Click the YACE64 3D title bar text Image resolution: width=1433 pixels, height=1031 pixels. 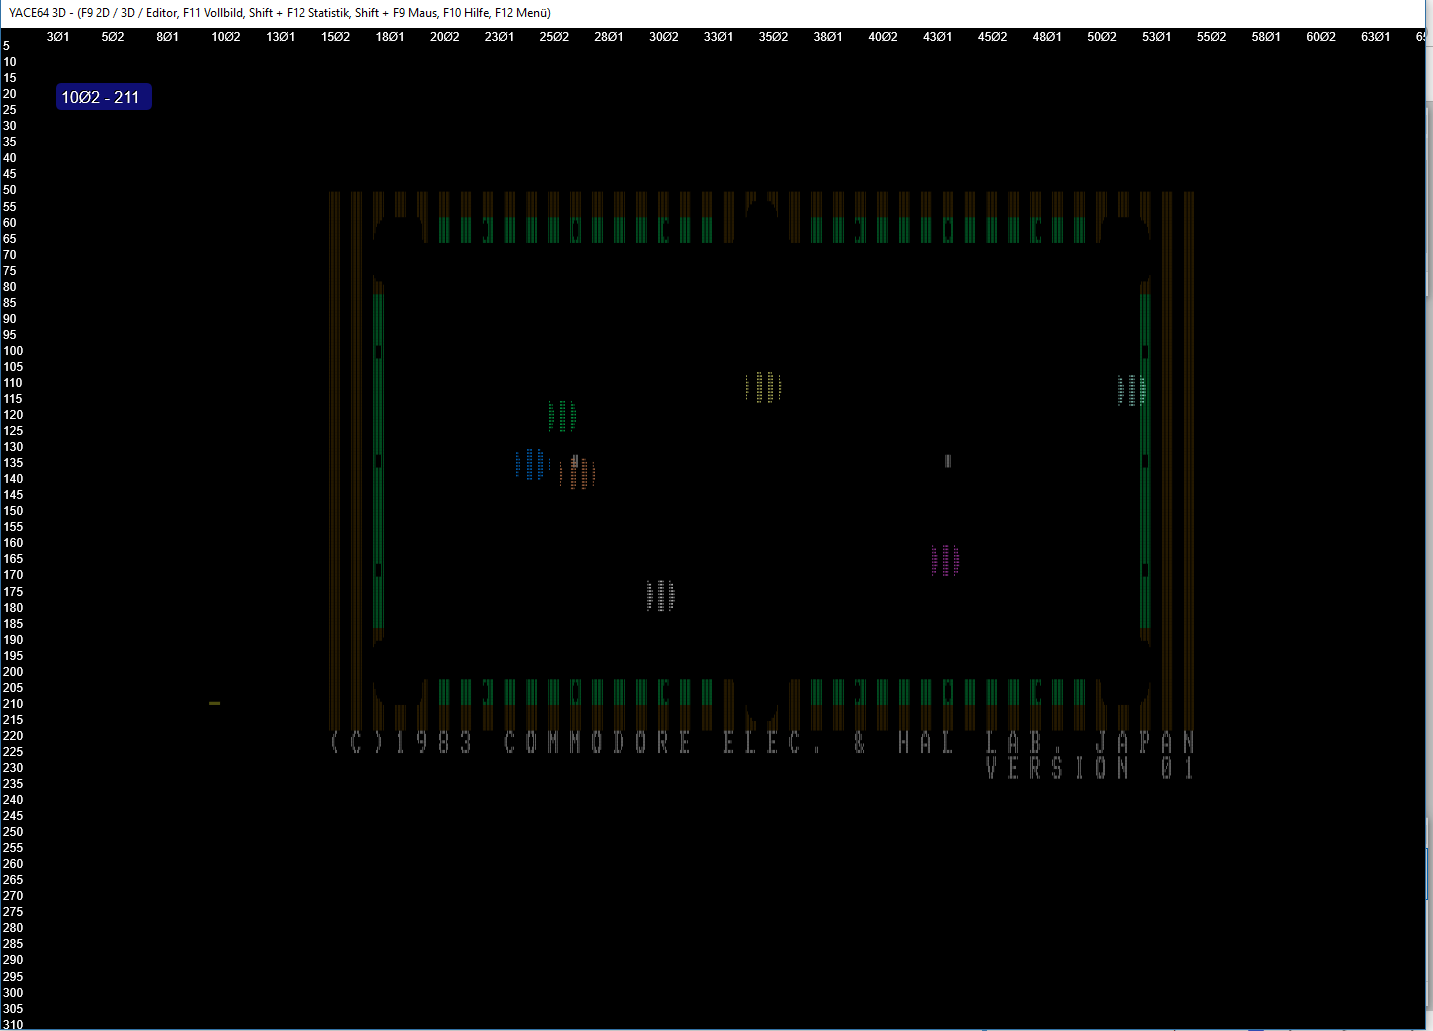[280, 13]
